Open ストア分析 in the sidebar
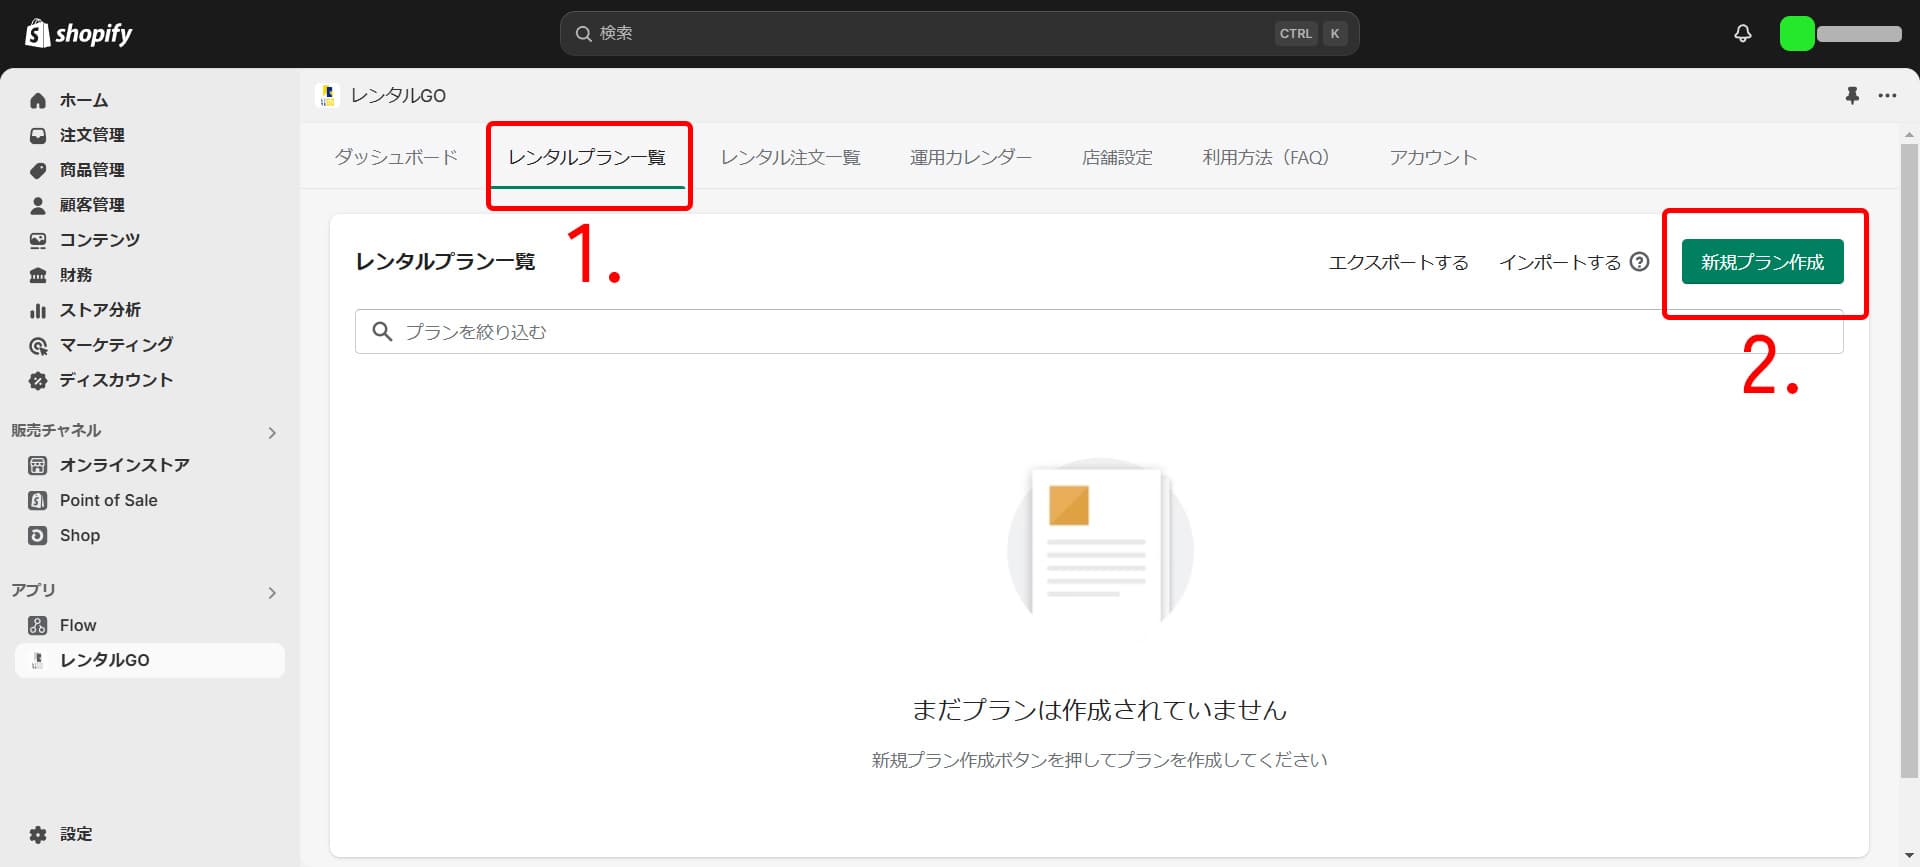This screenshot has width=1920, height=867. click(99, 310)
